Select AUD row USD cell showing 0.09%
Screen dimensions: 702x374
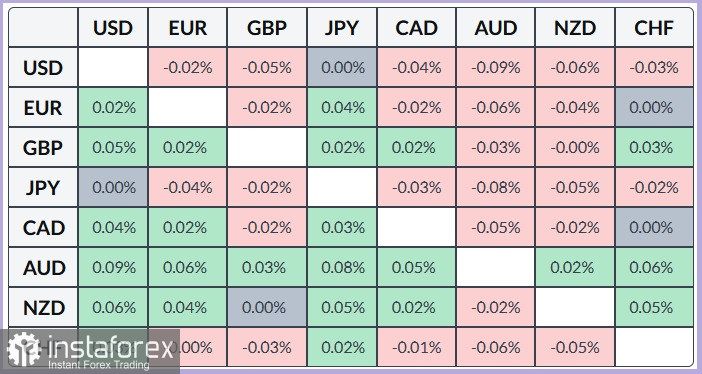tap(113, 267)
